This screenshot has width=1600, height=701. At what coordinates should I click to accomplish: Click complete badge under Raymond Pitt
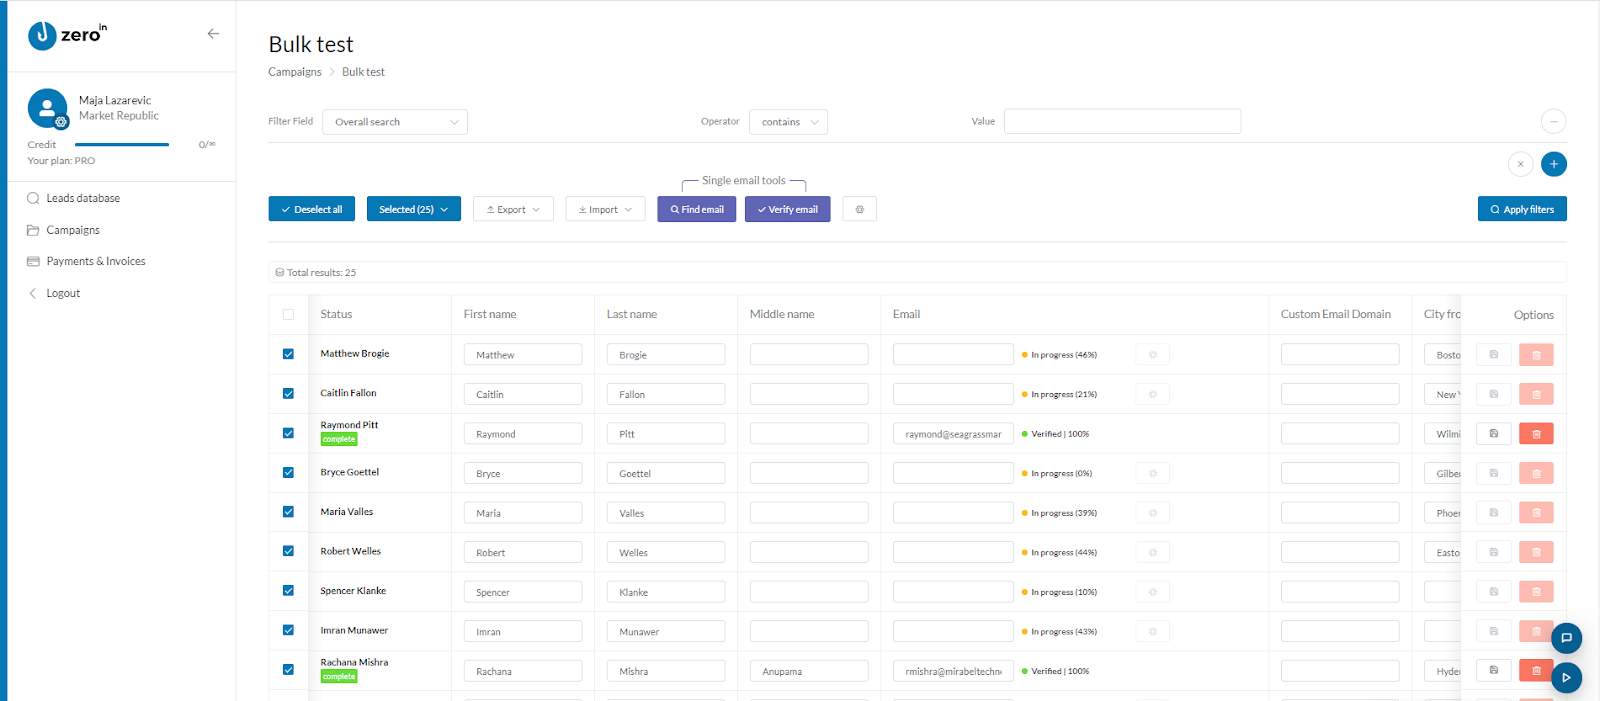click(339, 439)
